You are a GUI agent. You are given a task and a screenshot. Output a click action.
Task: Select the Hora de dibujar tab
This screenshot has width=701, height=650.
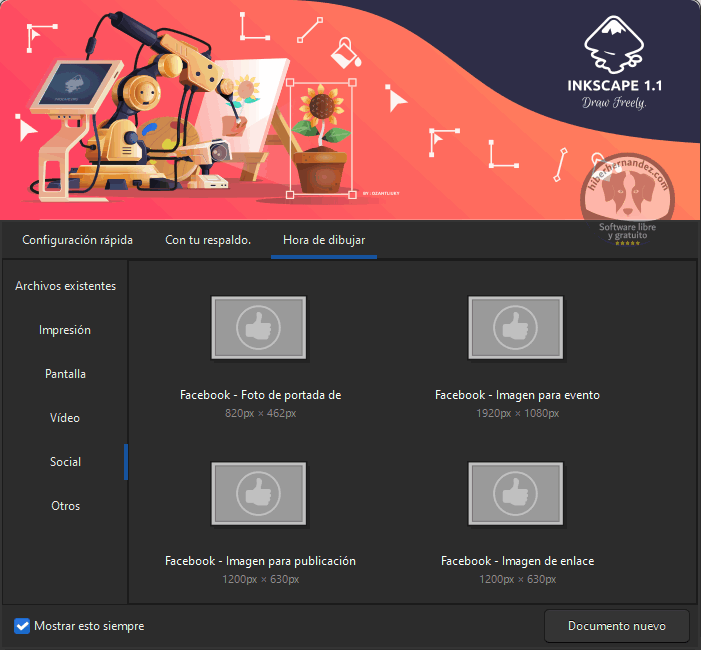[x=324, y=240]
